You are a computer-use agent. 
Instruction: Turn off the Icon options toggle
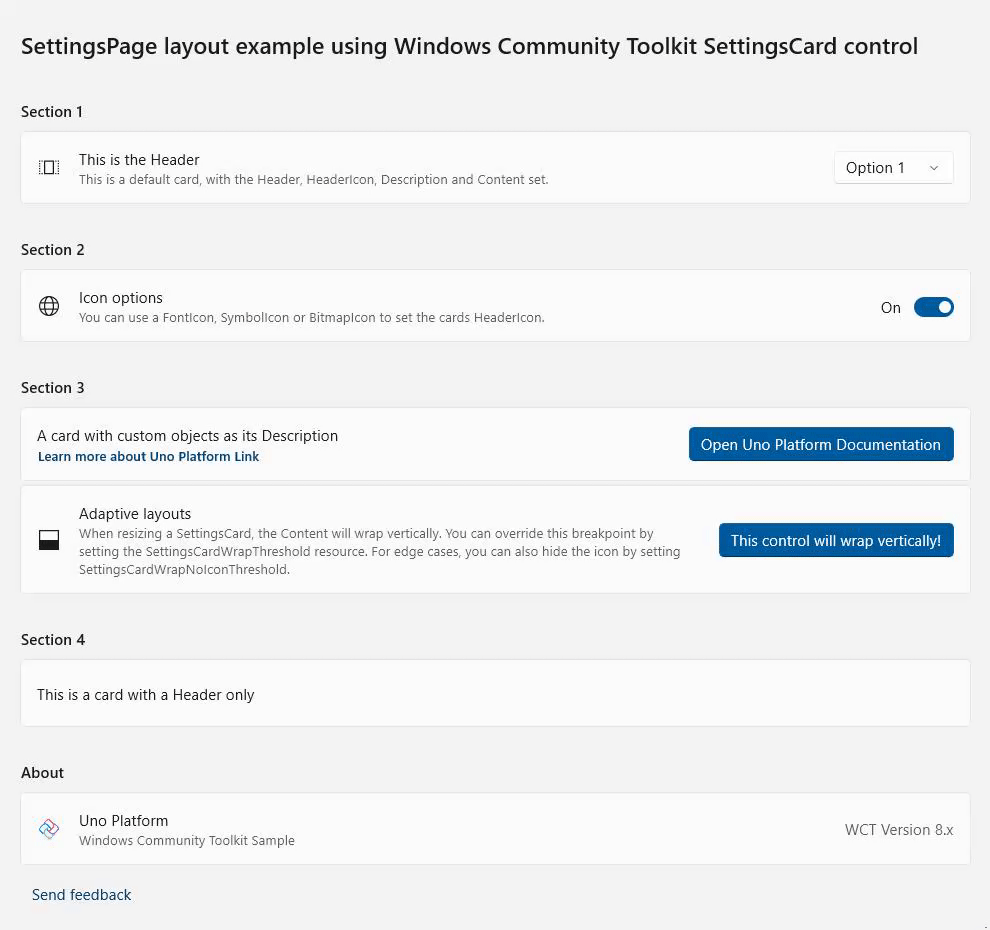pos(934,307)
